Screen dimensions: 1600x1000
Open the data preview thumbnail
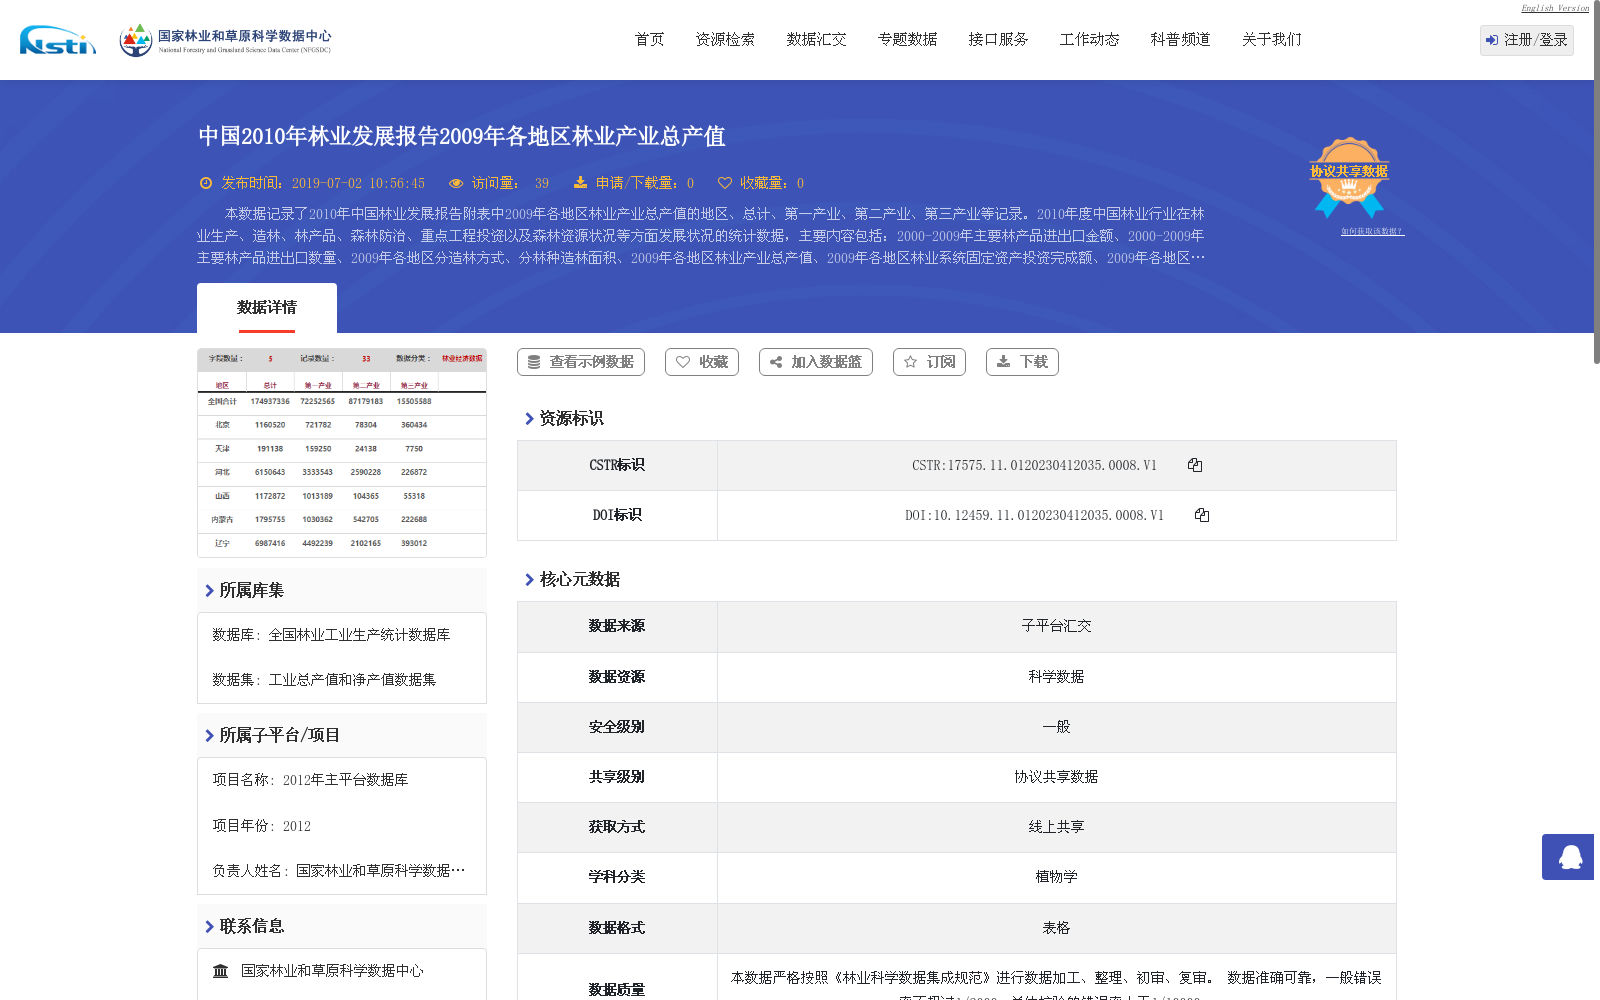coord(342,453)
